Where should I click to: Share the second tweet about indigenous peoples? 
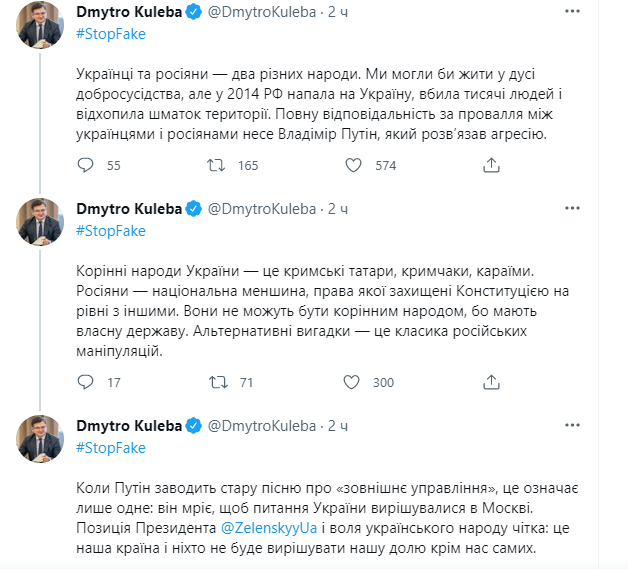pos(490,382)
